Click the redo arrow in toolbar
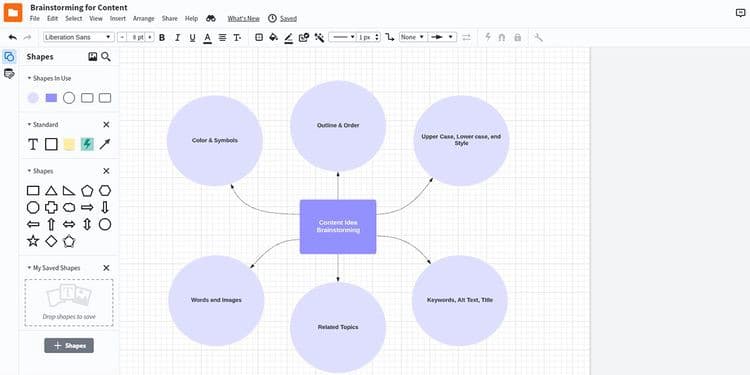750x375 pixels. [27, 37]
